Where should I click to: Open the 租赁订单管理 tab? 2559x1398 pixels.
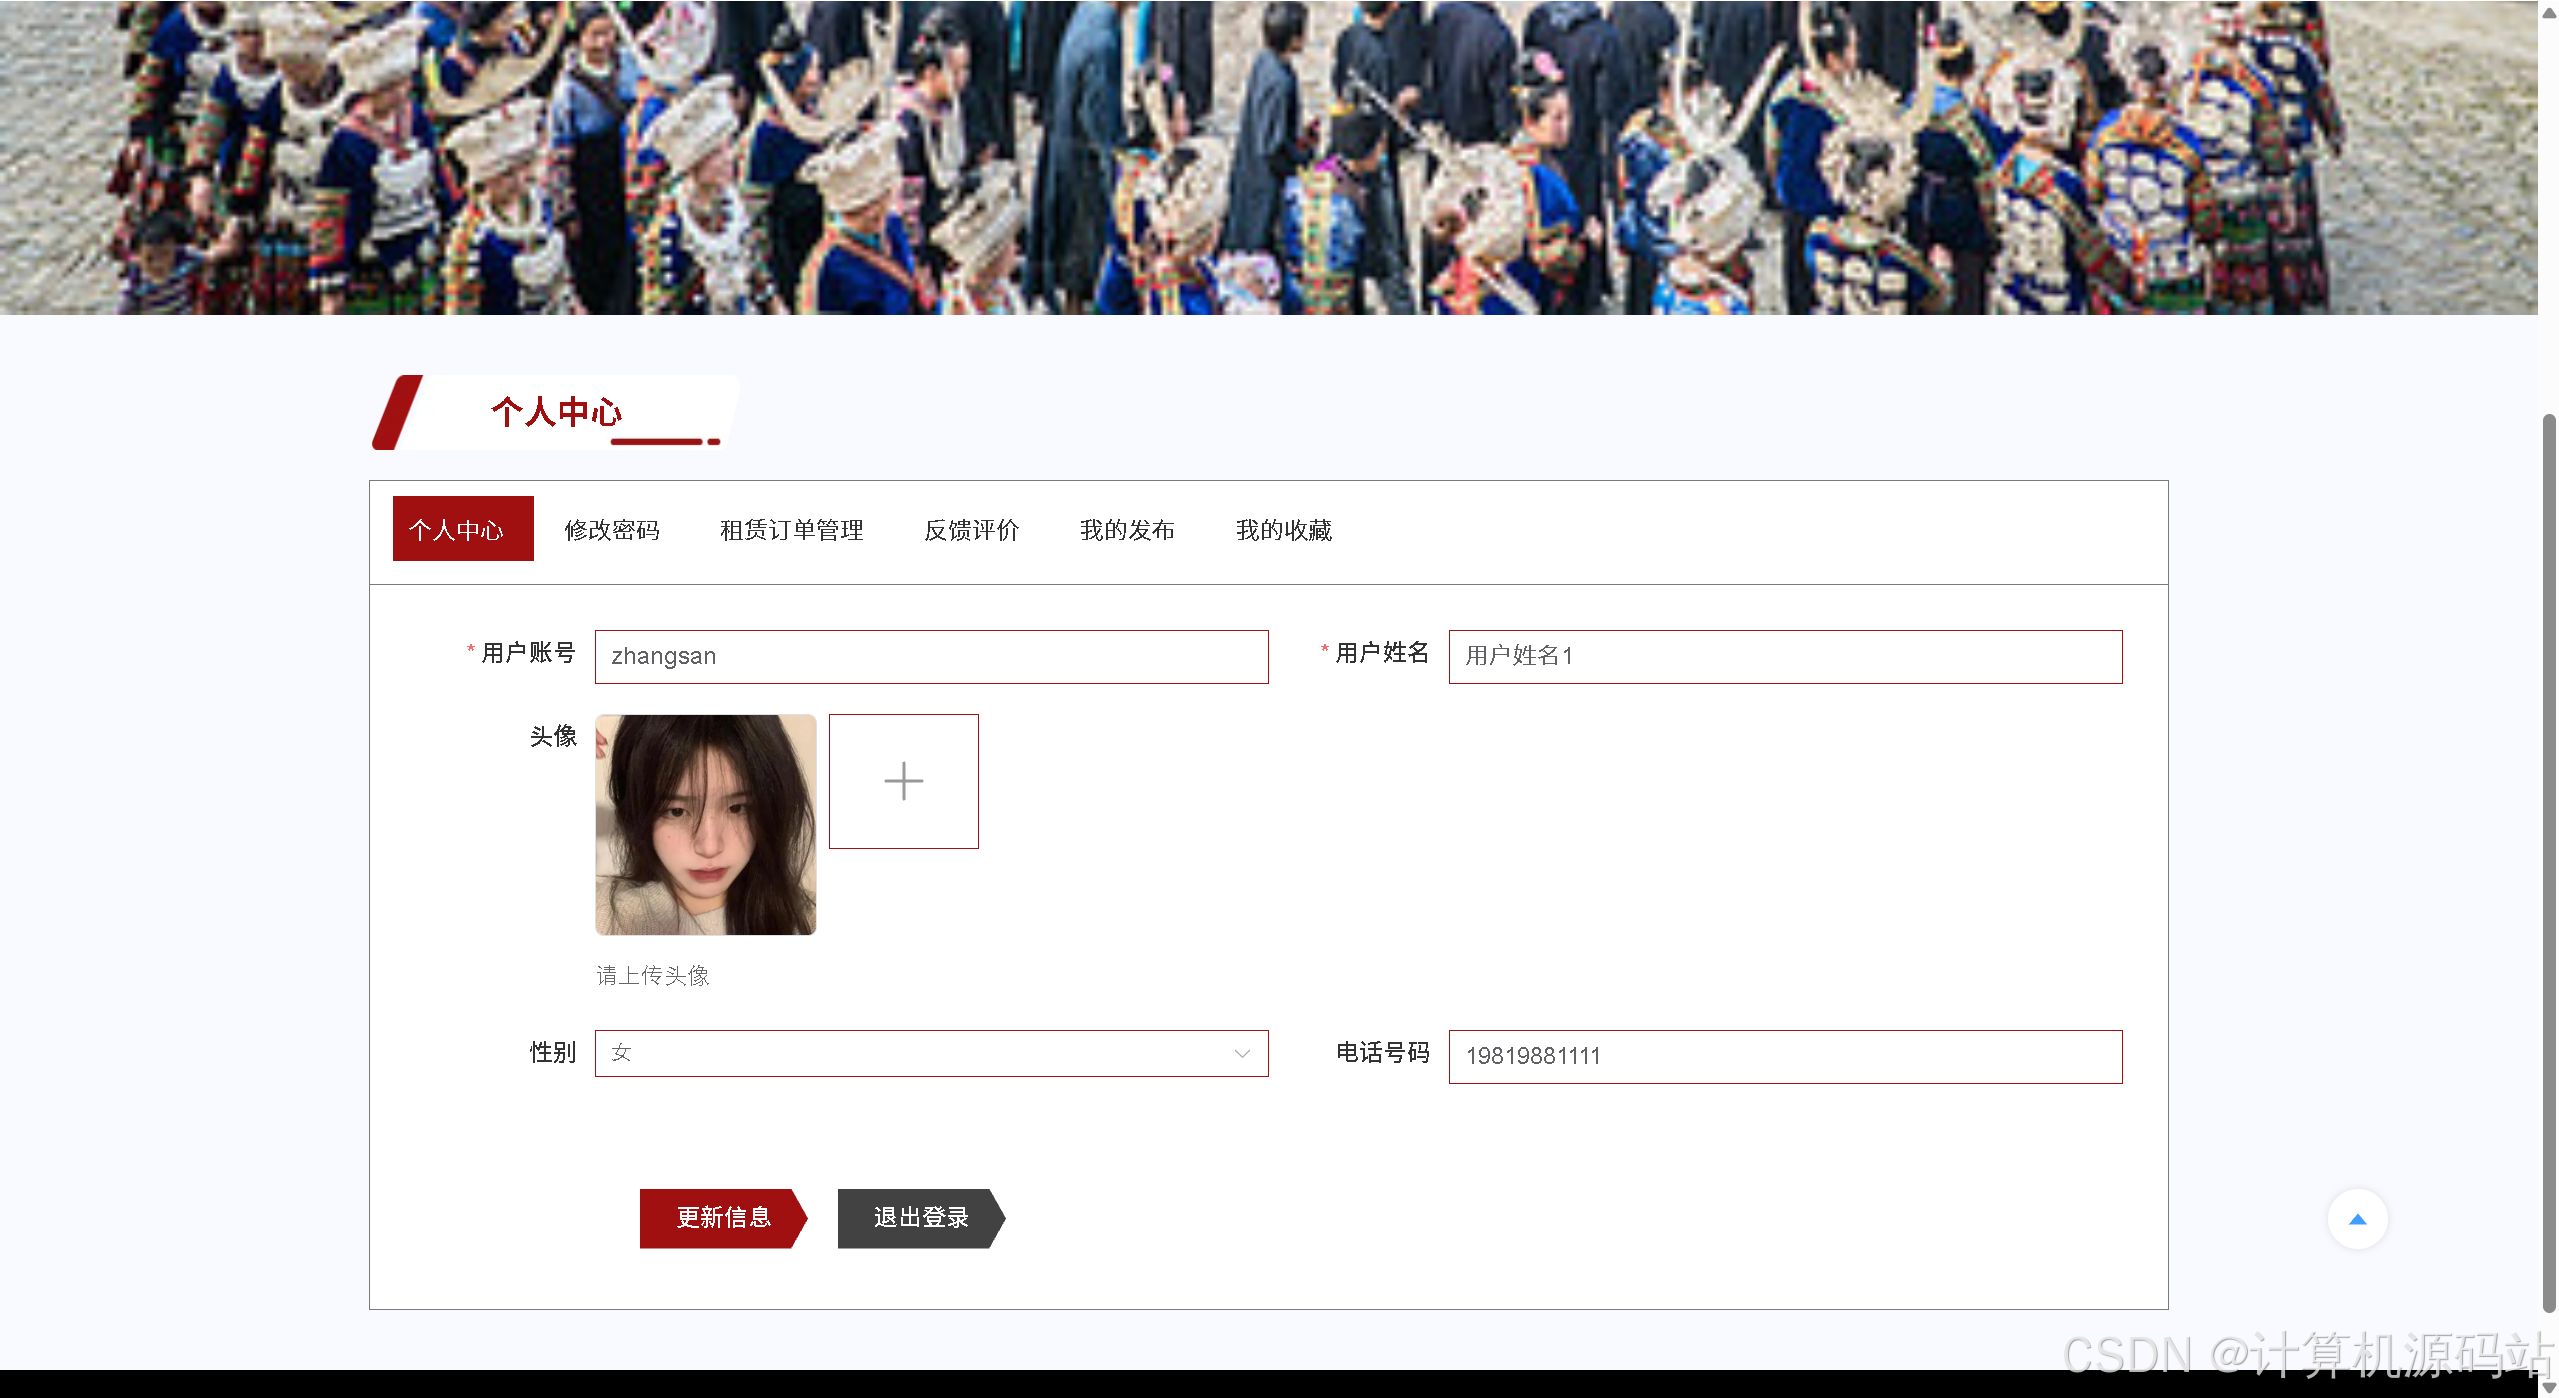click(791, 530)
